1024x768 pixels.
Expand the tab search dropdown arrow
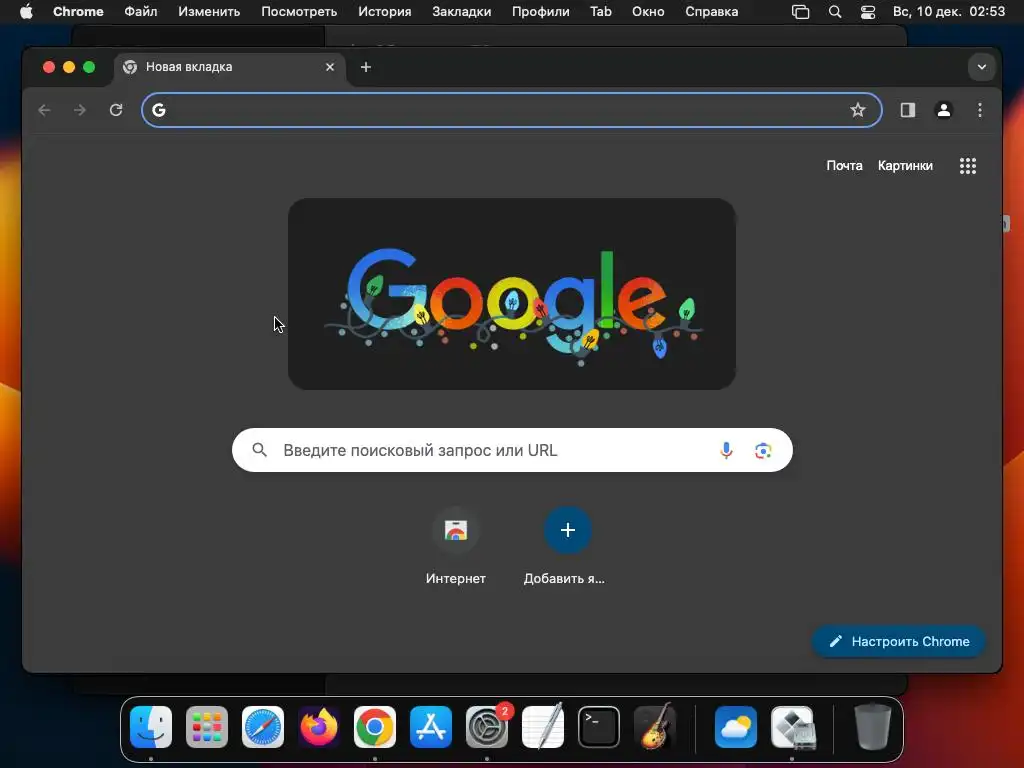[x=982, y=67]
